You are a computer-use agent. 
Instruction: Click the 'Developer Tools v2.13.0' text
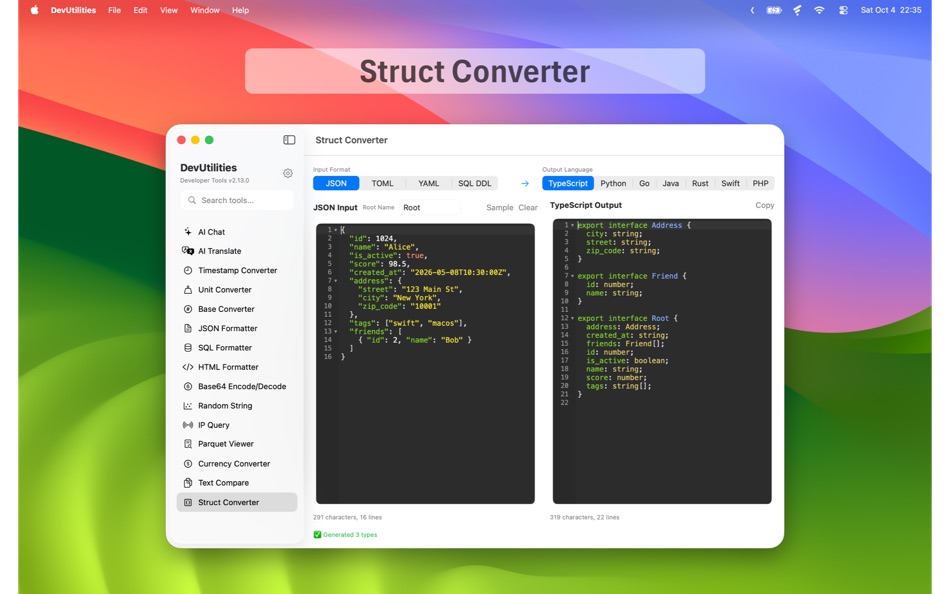[x=214, y=181]
